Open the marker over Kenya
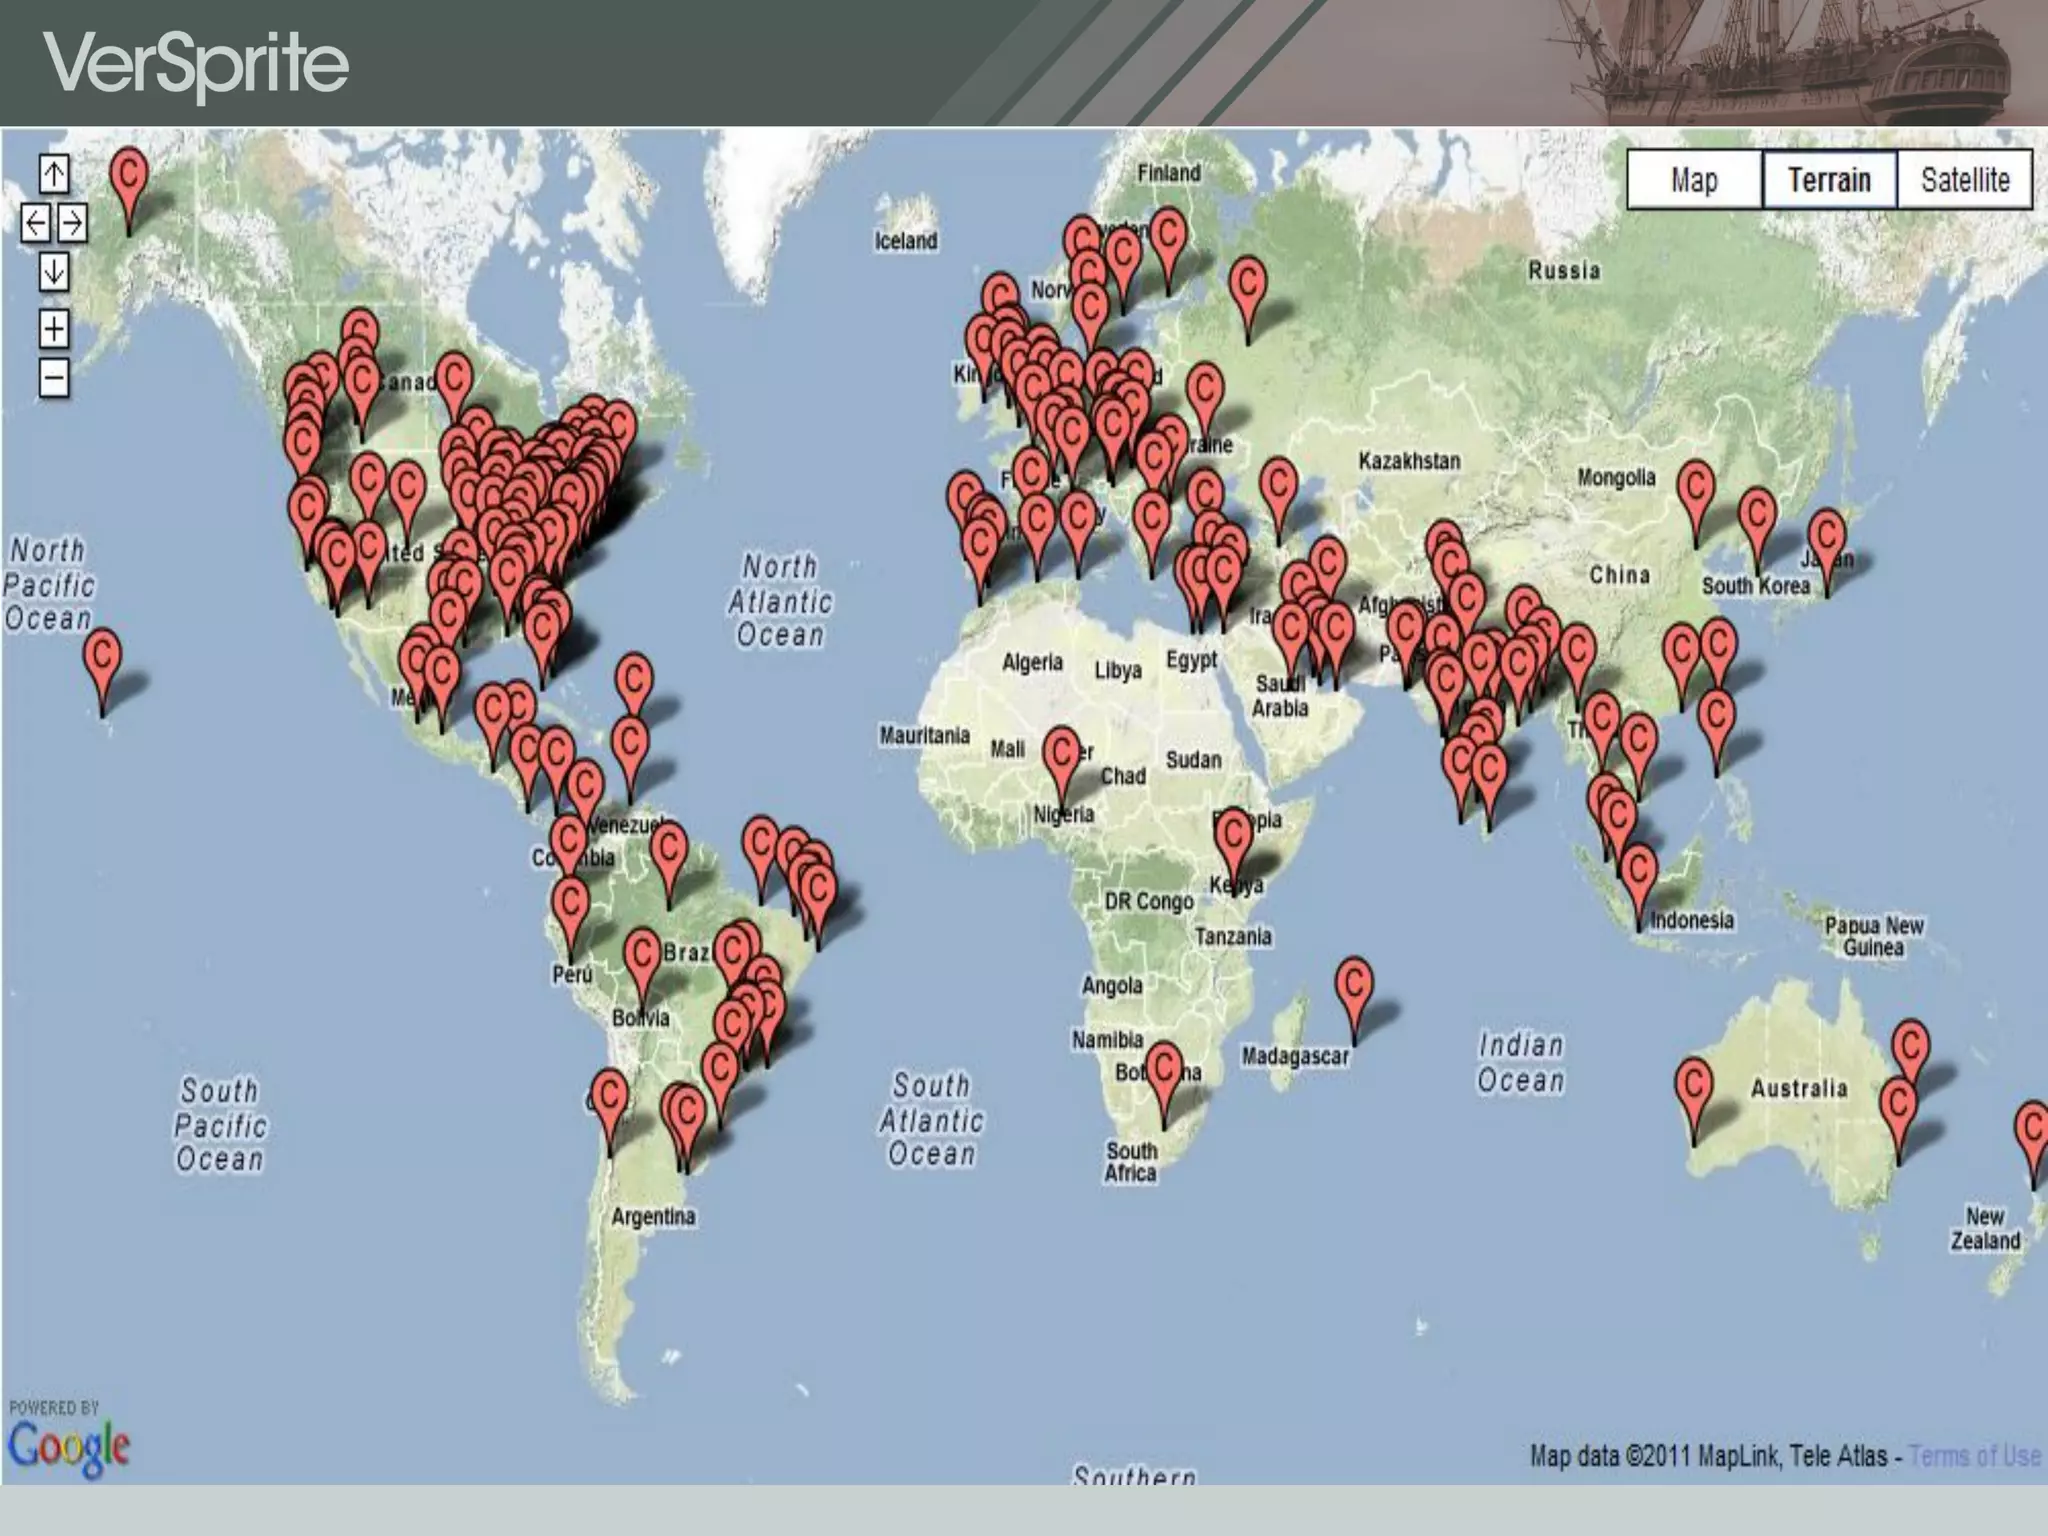2048x1536 pixels. point(1233,835)
